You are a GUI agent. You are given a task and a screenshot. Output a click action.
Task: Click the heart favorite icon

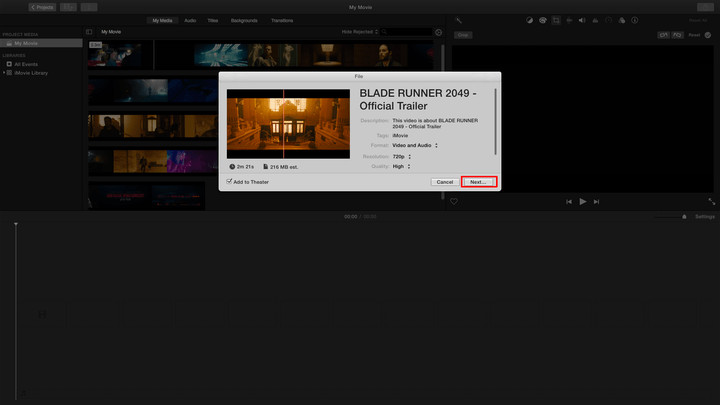point(453,201)
